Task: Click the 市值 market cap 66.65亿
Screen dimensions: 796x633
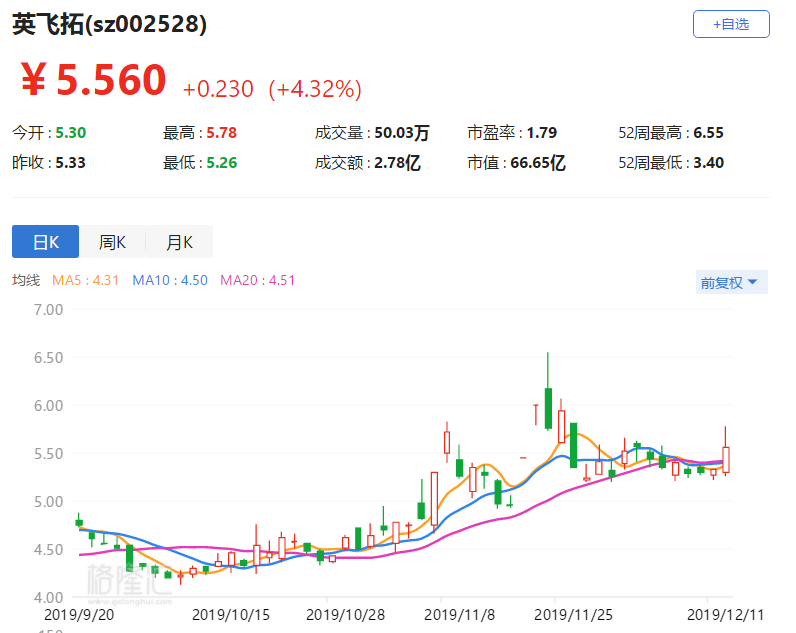Action: pos(538,162)
